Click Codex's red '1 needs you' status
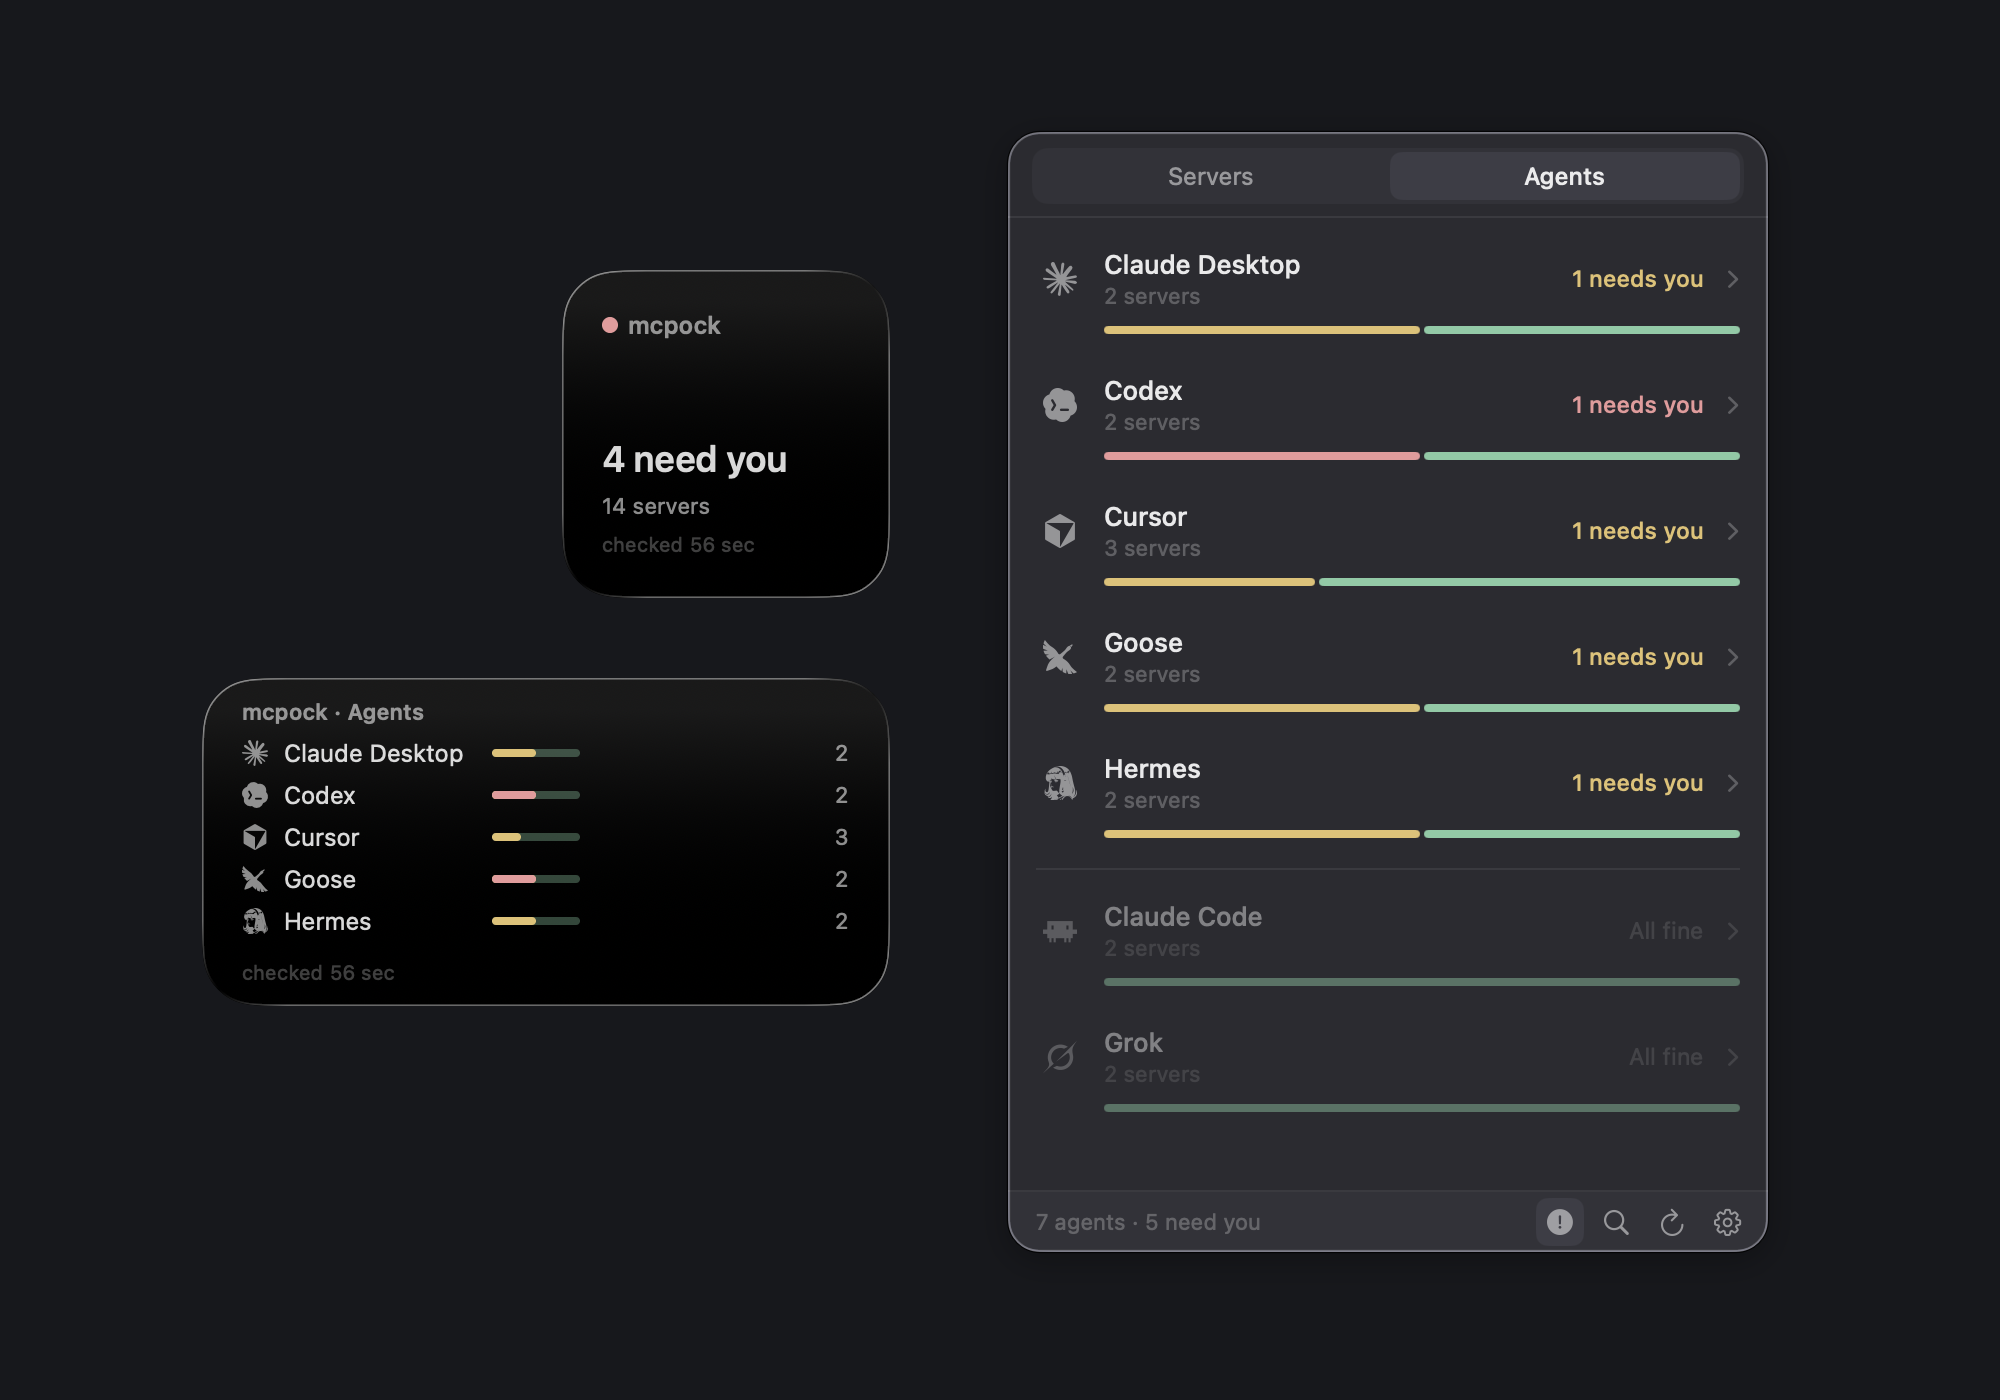The height and width of the screenshot is (1400, 2000). coord(1637,405)
